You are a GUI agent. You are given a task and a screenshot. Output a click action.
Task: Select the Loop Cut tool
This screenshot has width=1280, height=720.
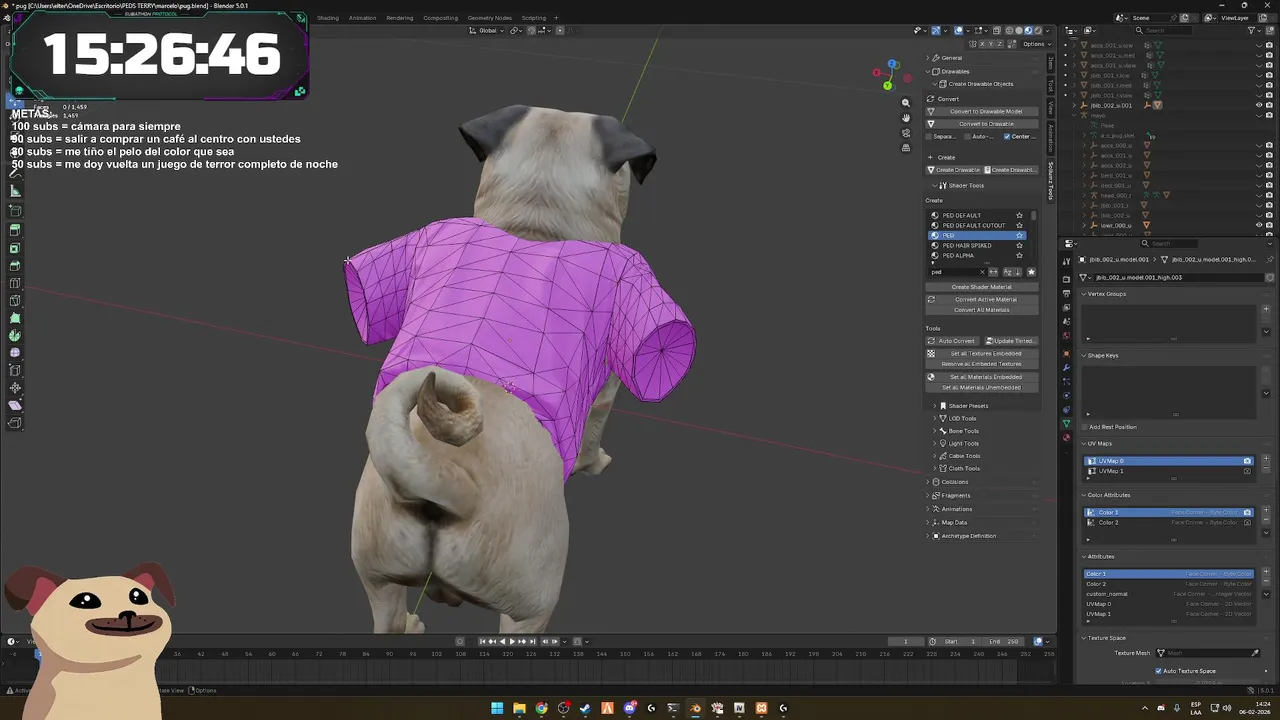coord(15,283)
